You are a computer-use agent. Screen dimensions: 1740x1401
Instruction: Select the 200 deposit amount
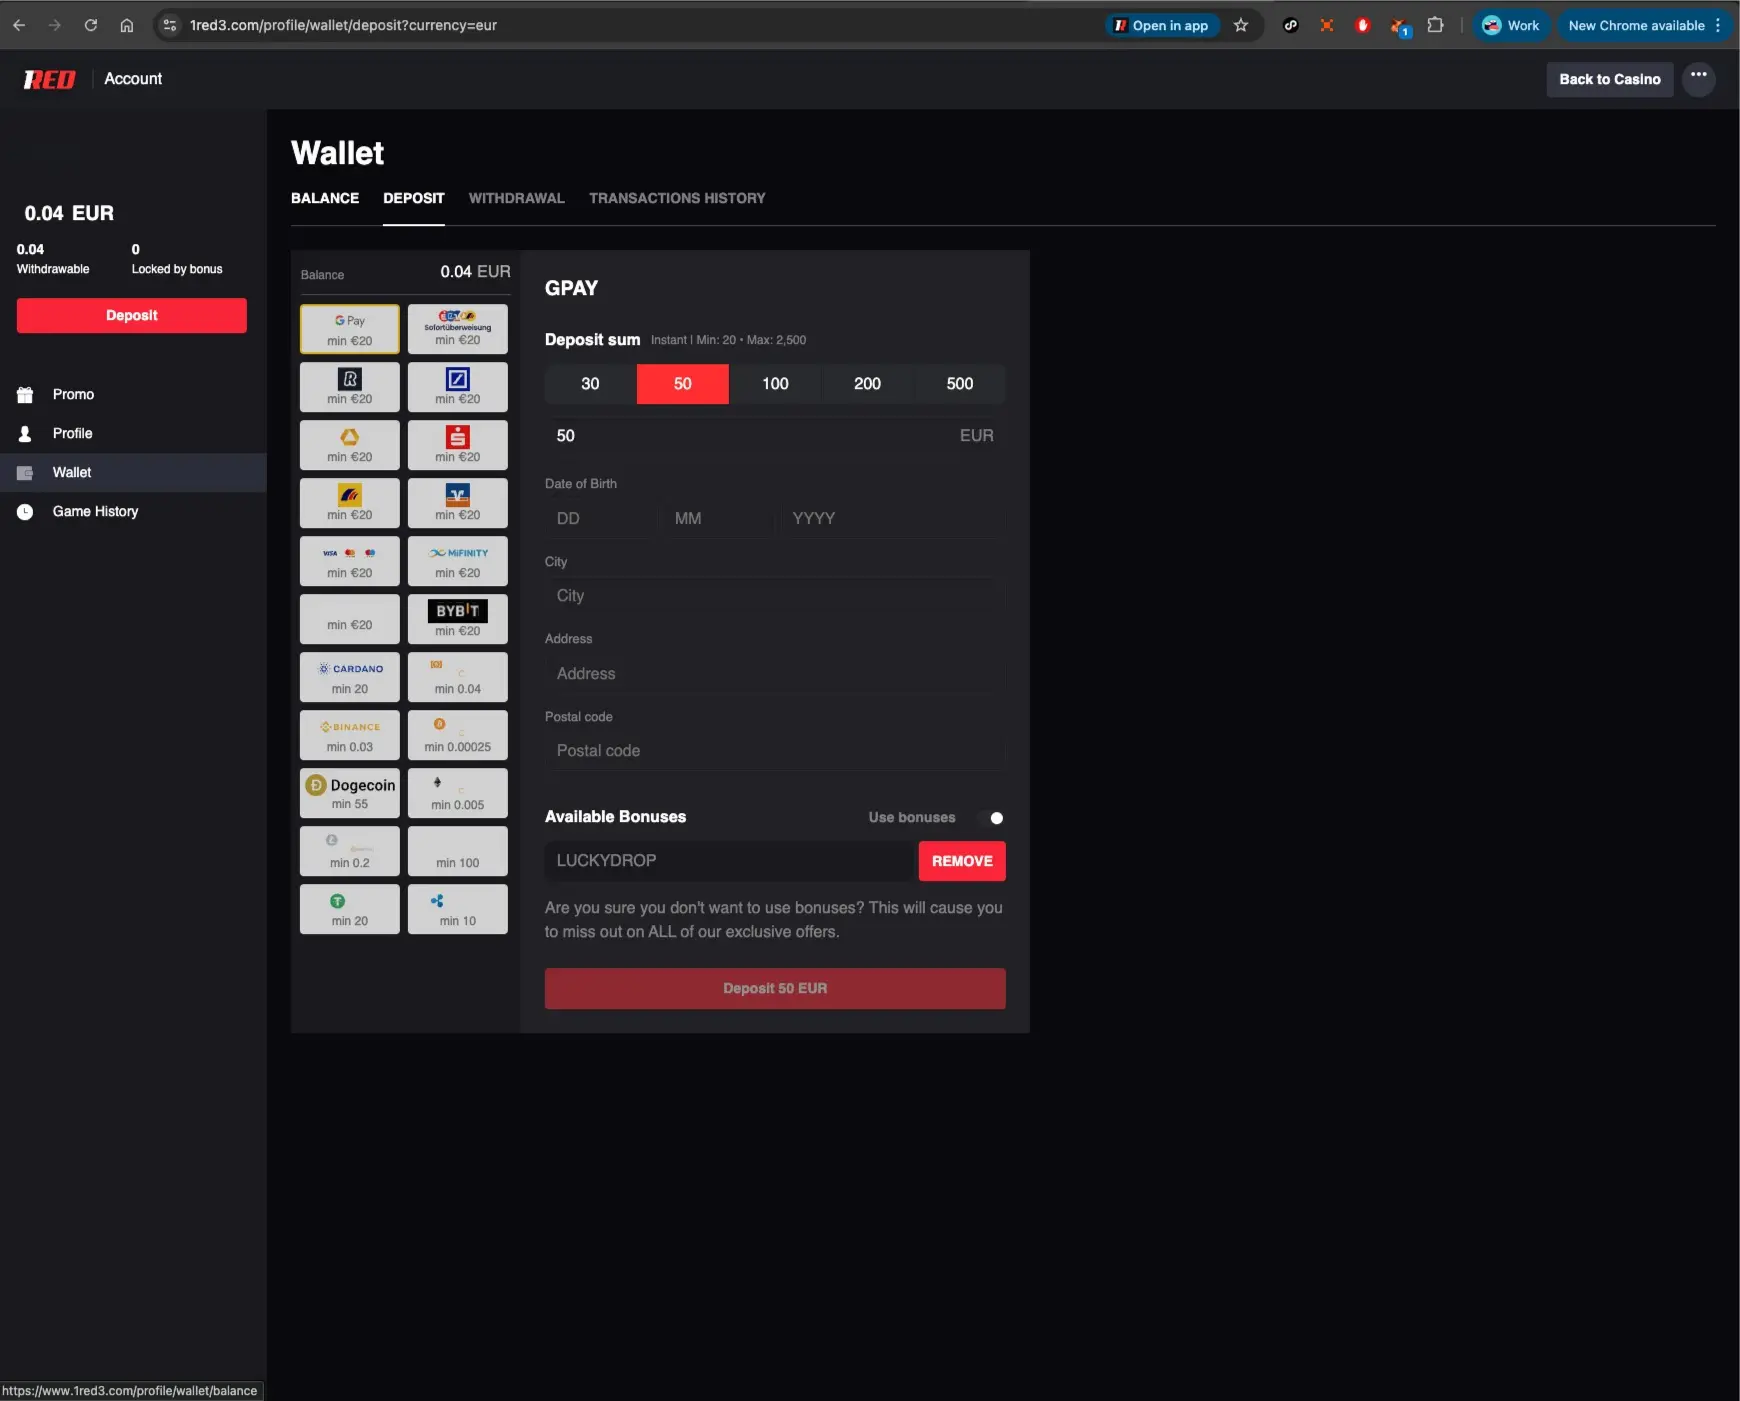click(x=867, y=384)
